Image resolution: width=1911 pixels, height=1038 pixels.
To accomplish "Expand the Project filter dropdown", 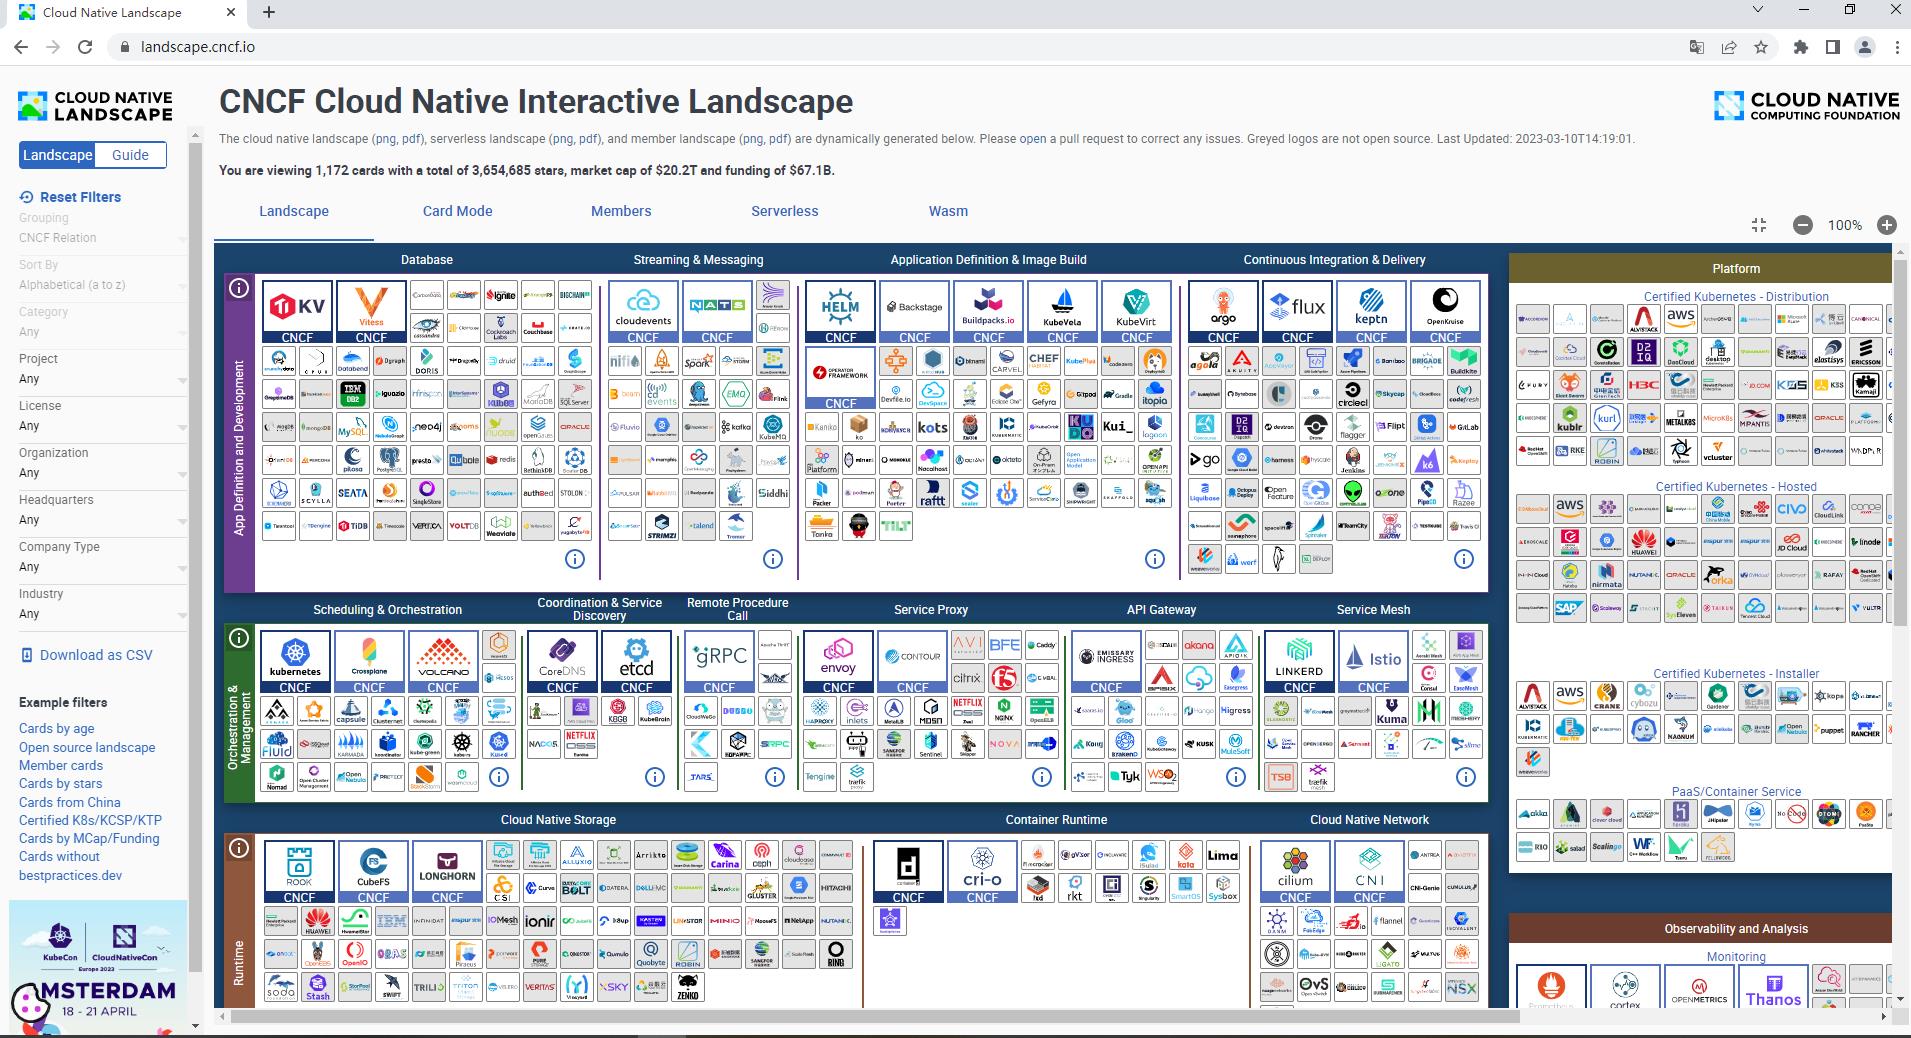I will (x=102, y=379).
